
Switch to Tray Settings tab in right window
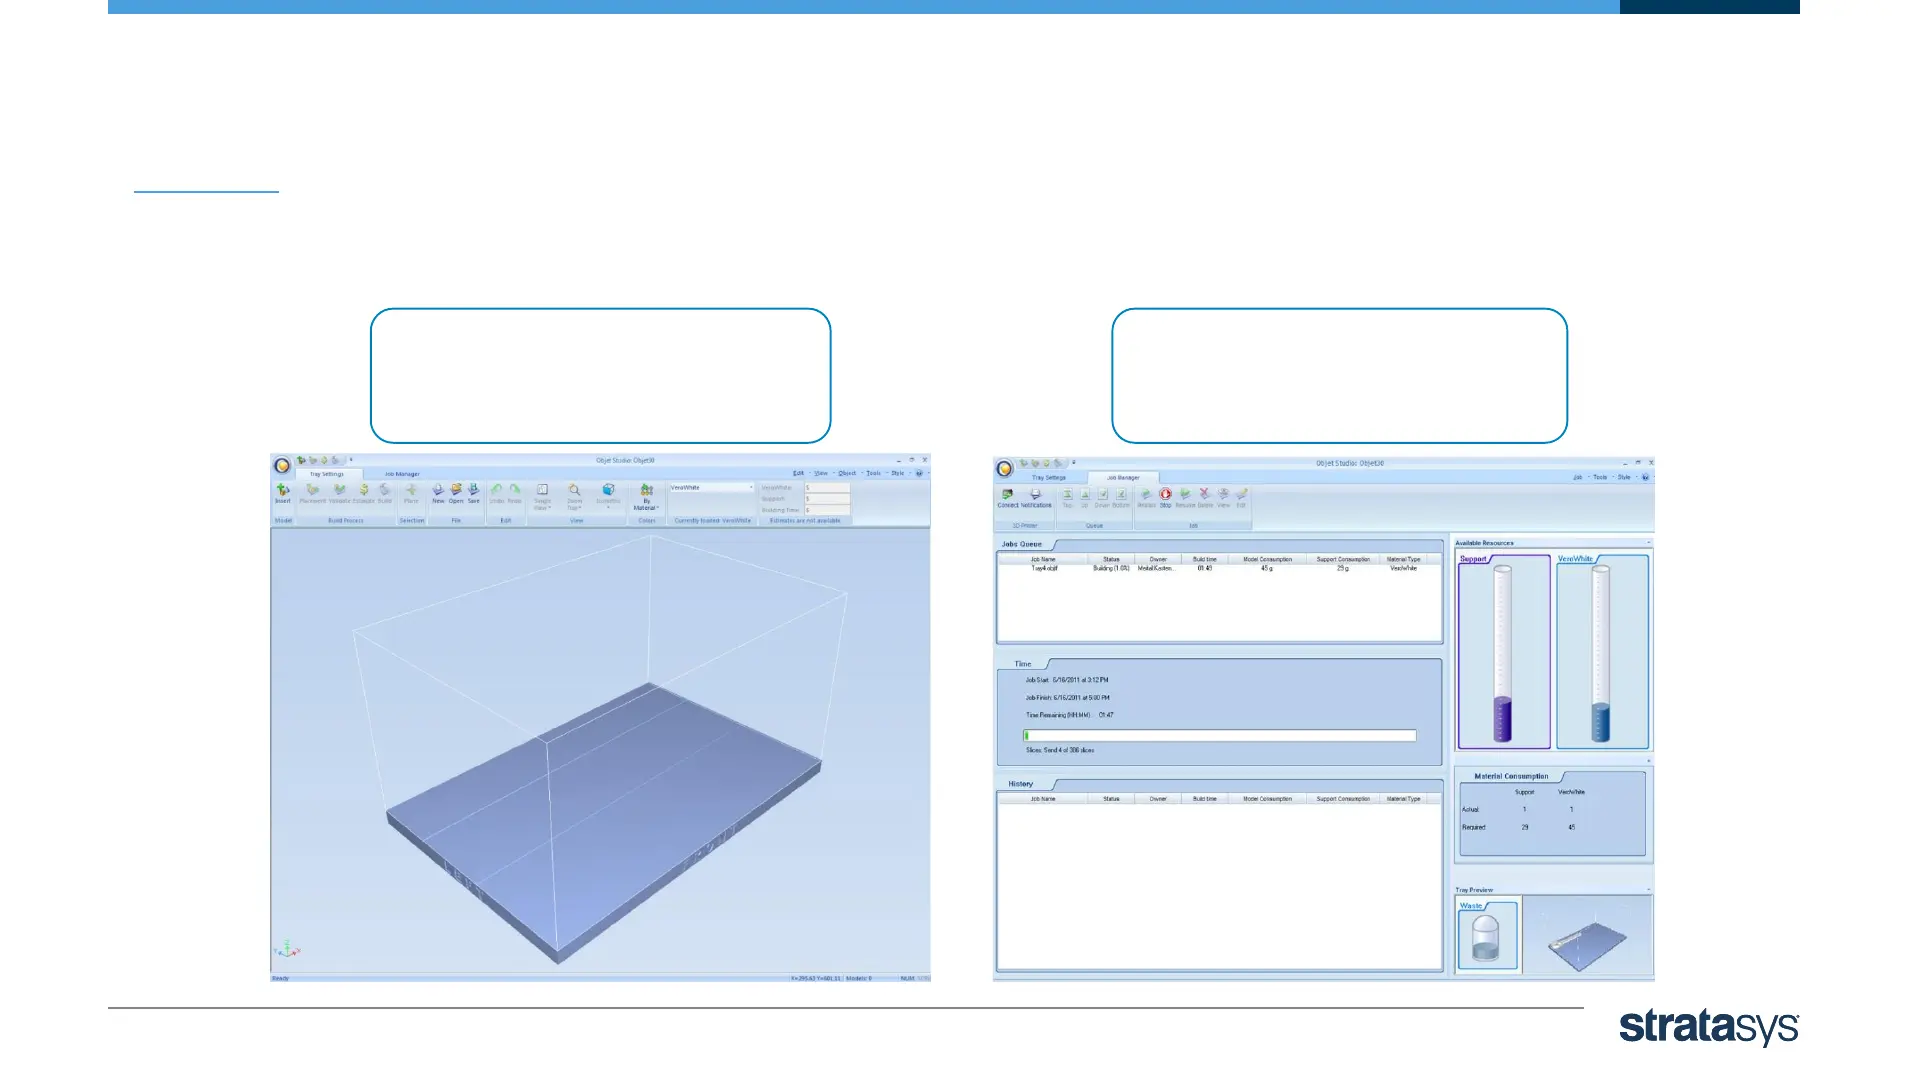(1048, 478)
